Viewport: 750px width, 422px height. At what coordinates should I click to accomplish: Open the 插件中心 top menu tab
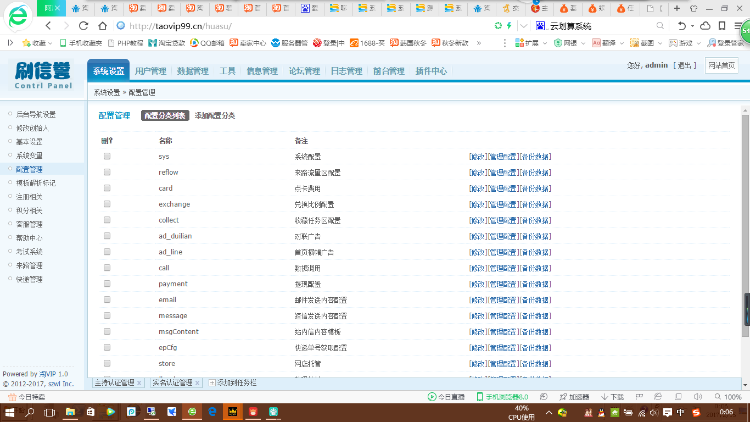pos(431,71)
